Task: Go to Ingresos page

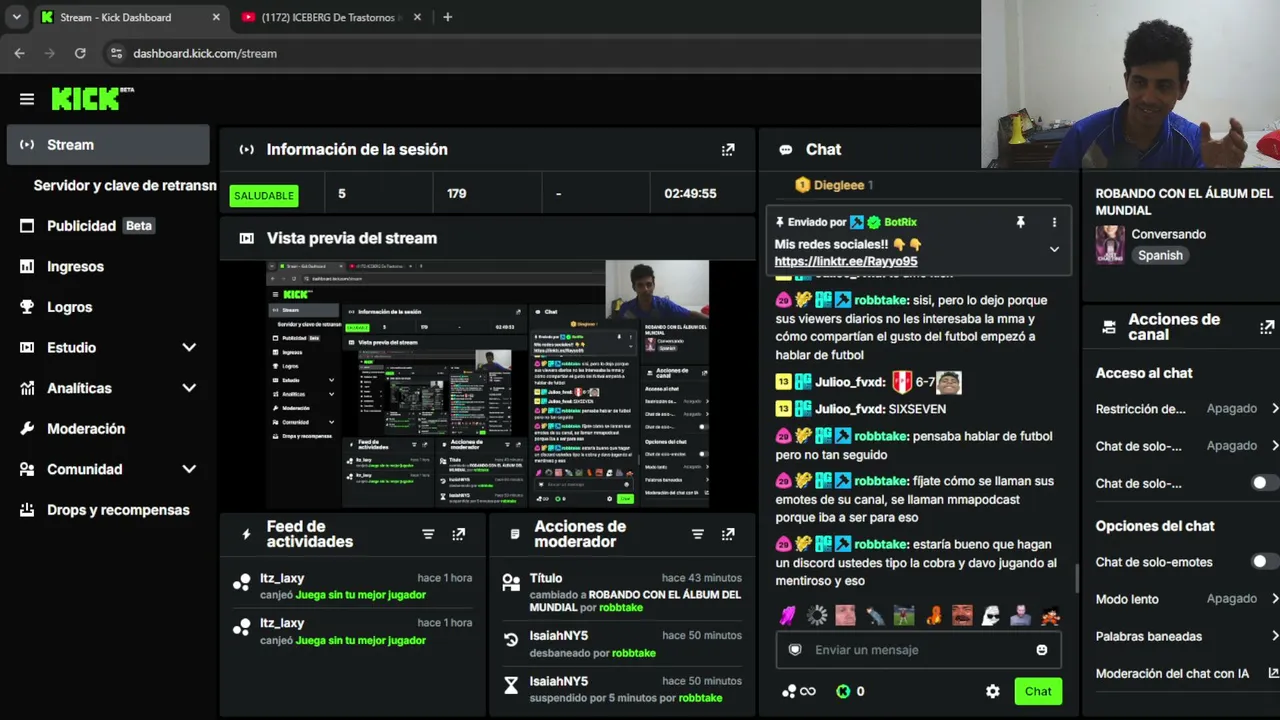Action: (108, 266)
